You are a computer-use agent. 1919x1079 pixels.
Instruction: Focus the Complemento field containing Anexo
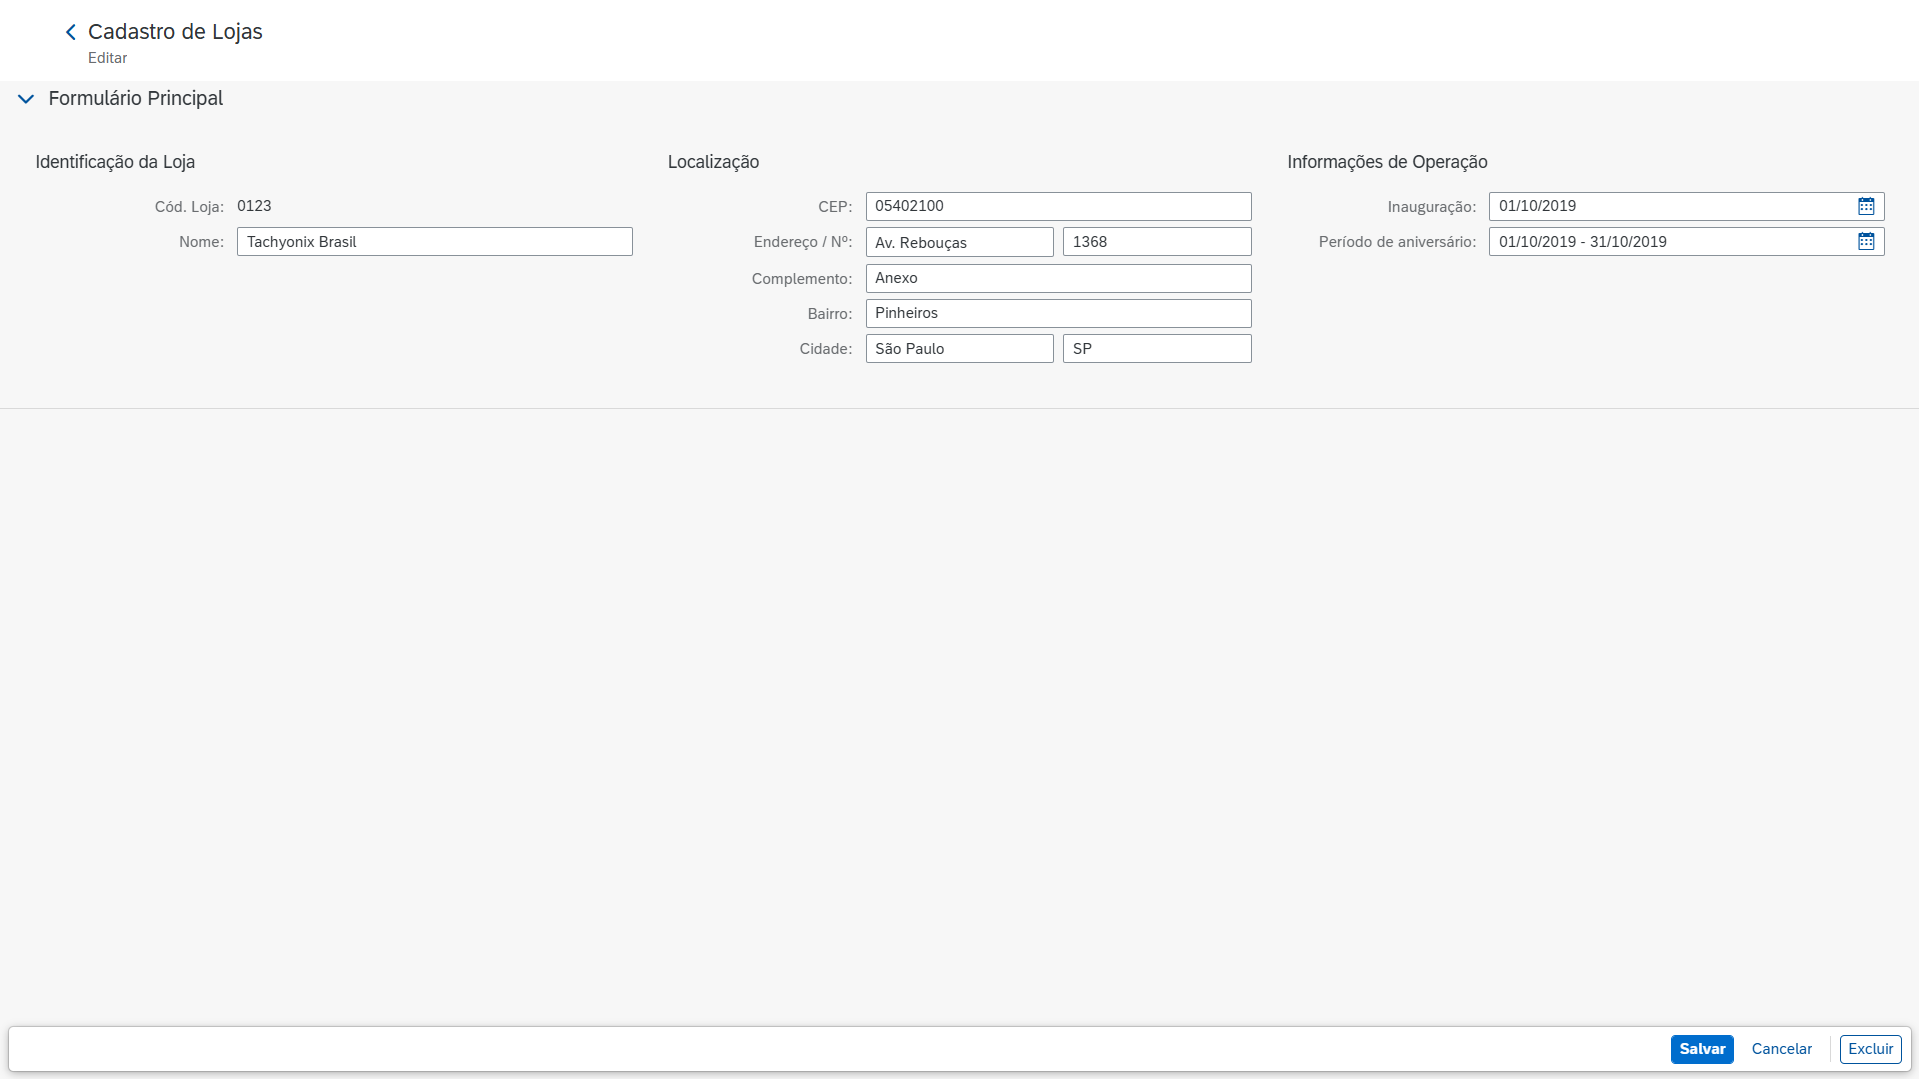point(1057,278)
